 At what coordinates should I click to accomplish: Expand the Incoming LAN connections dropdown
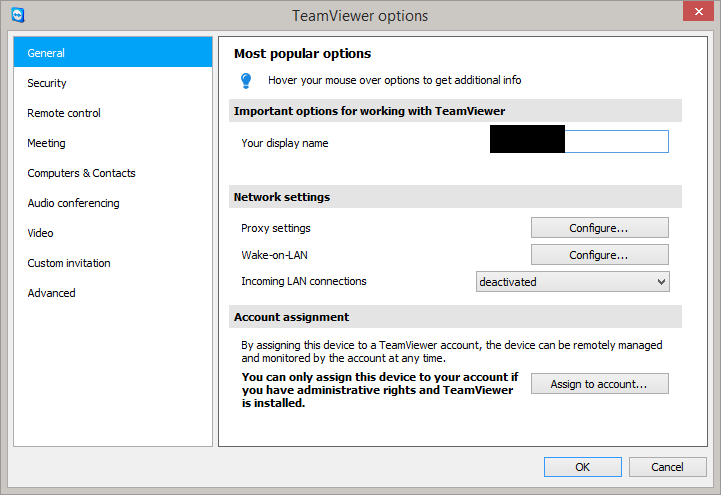tap(572, 282)
